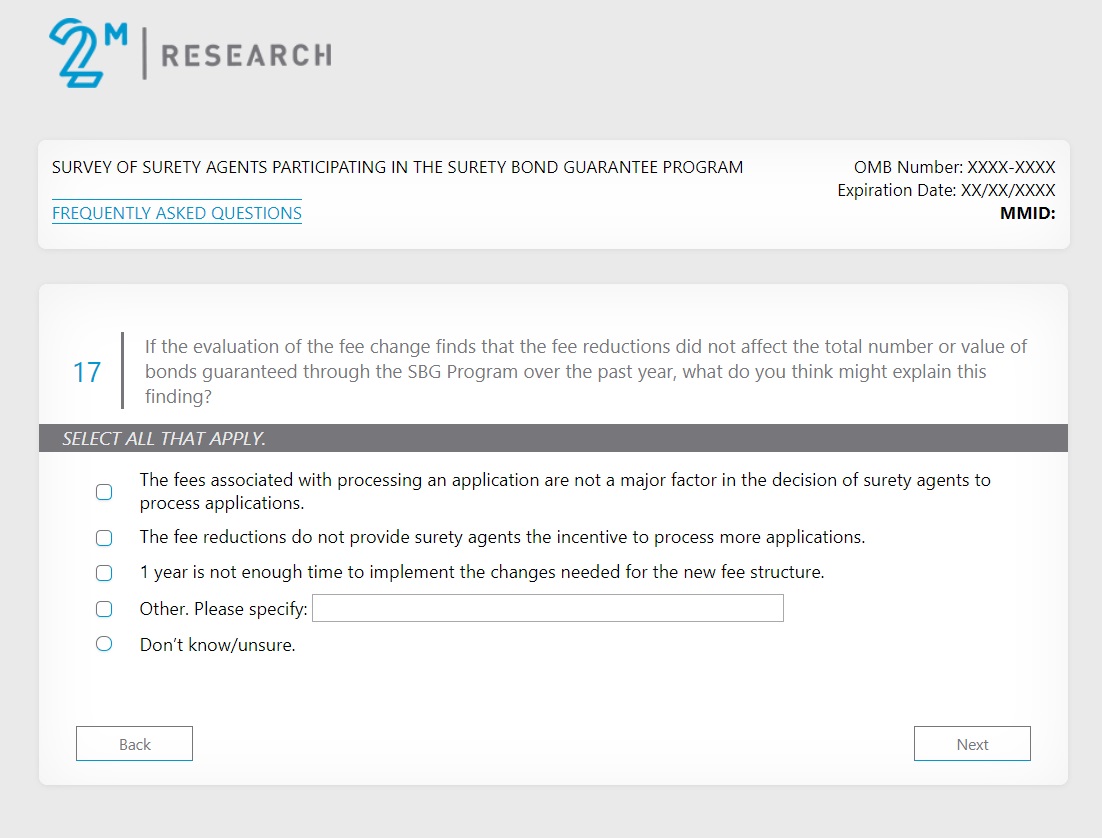This screenshot has width=1102, height=838.
Task: Click the question 17 prompt text
Action: coord(585,371)
